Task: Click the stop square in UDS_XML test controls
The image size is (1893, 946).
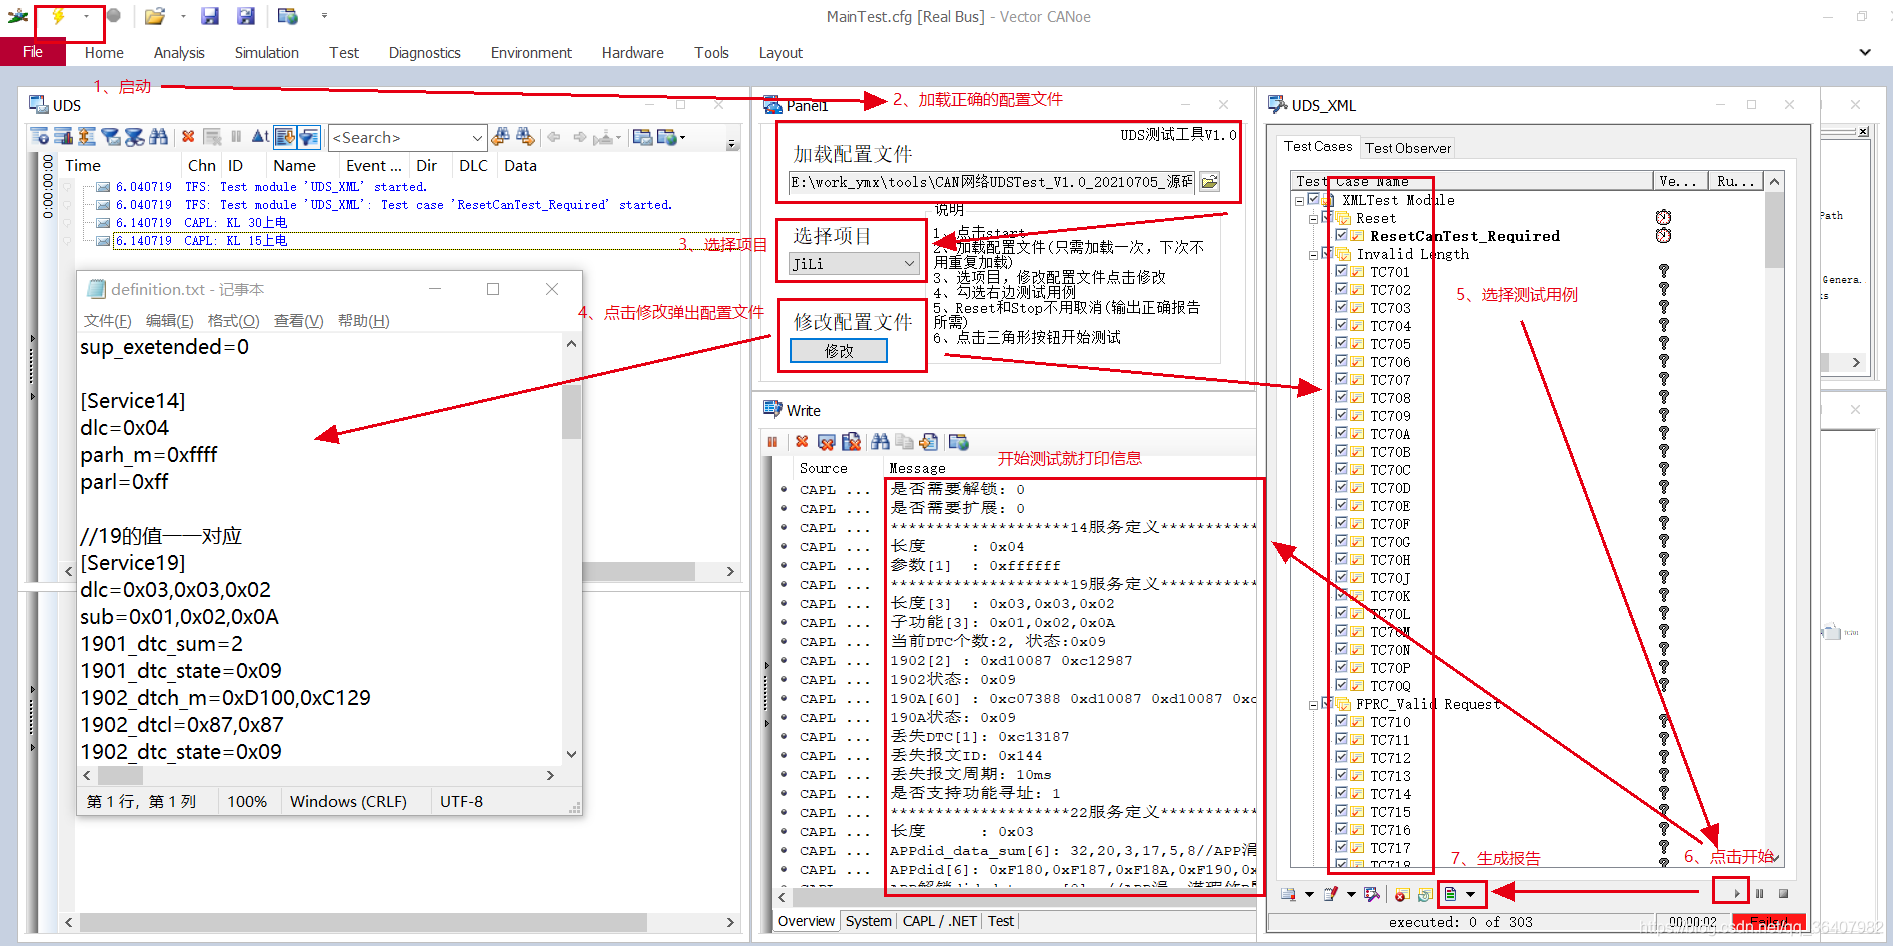Action: click(1783, 893)
